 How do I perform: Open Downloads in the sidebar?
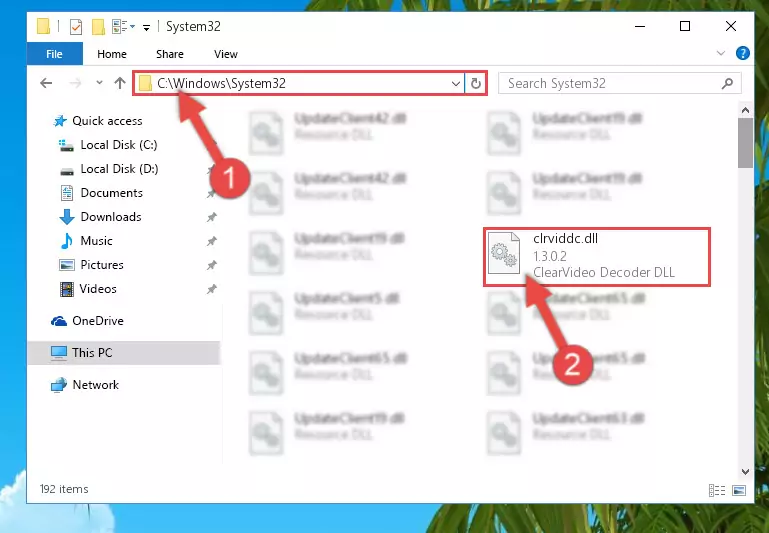click(x=111, y=217)
